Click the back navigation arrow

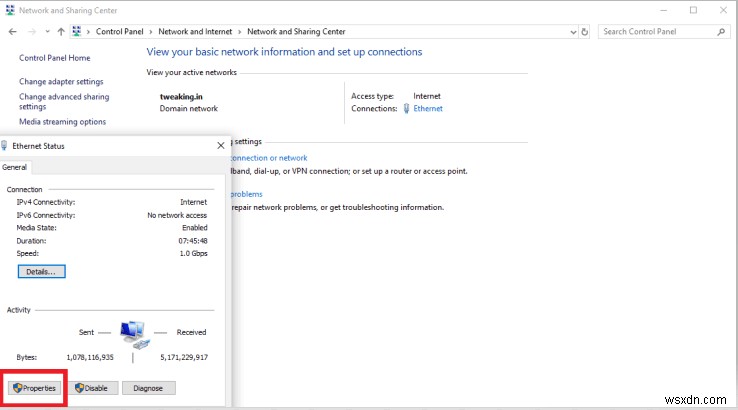11,32
